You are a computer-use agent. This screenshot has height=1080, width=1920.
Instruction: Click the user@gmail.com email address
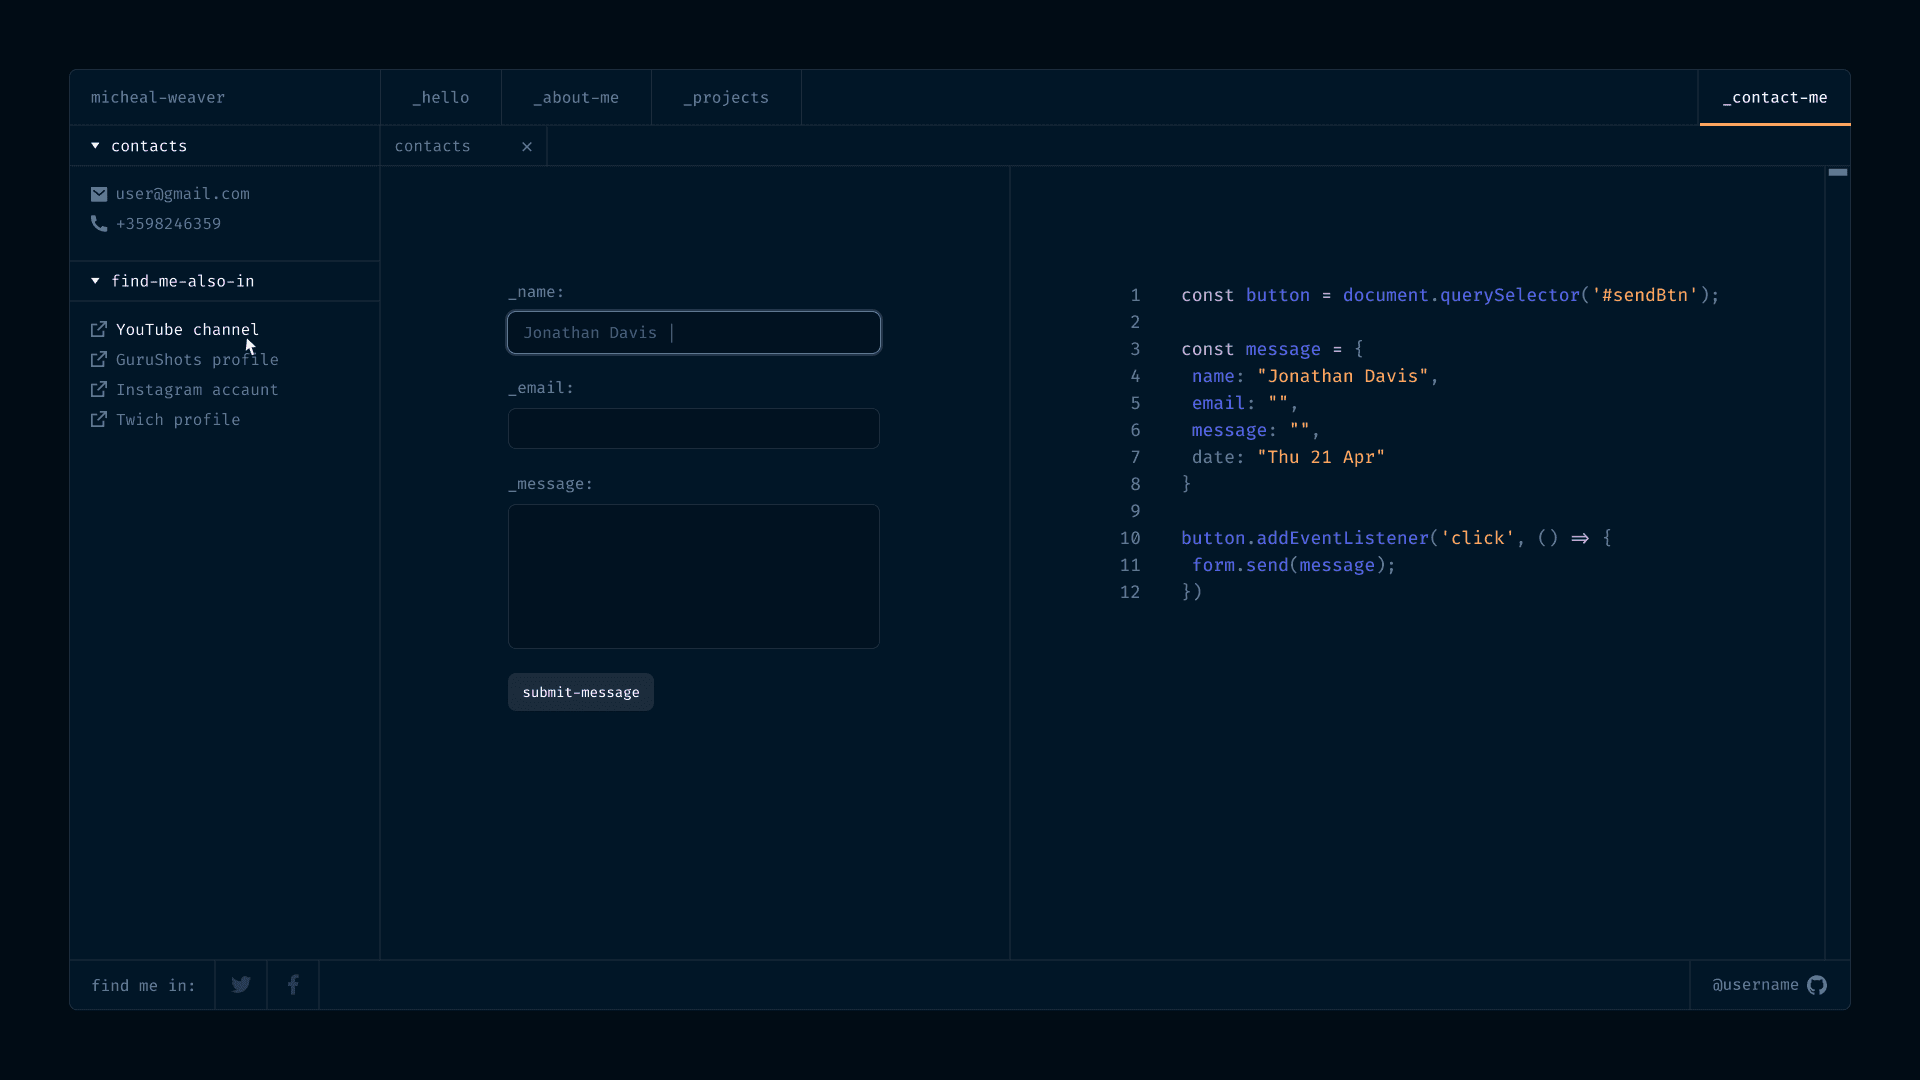click(x=183, y=194)
